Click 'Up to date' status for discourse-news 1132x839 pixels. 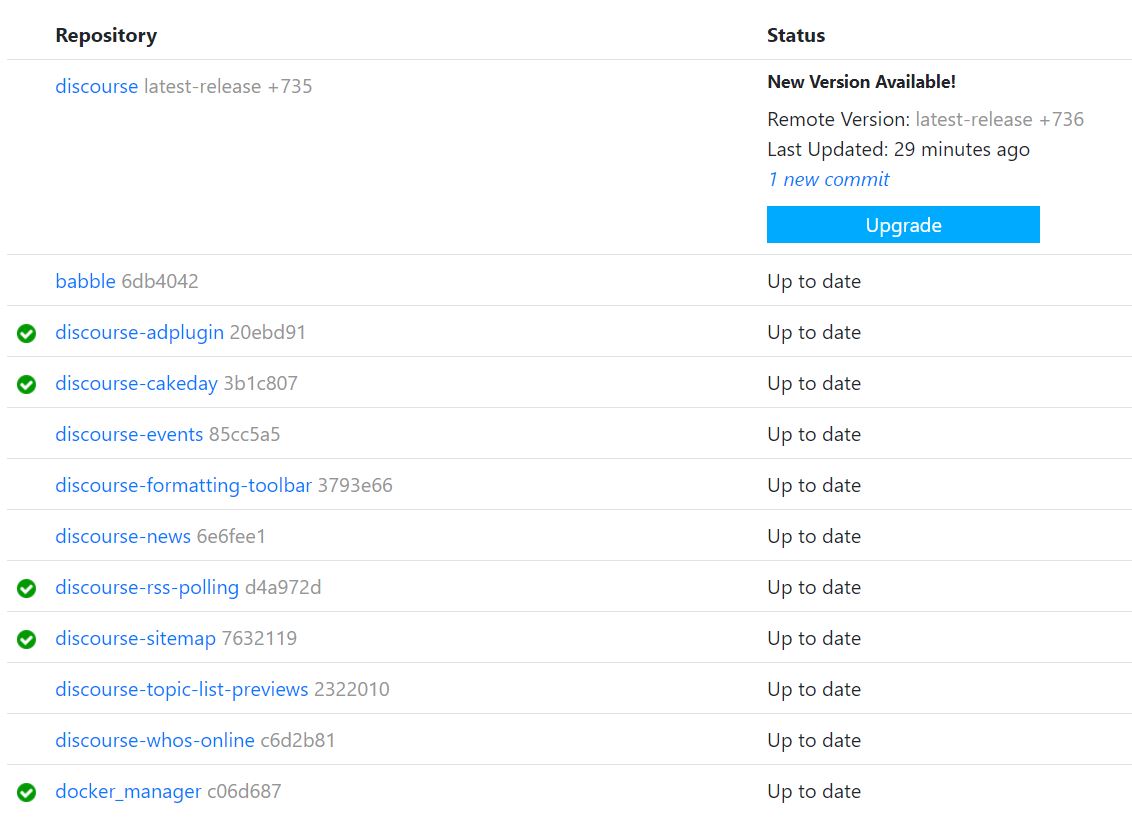(x=814, y=536)
